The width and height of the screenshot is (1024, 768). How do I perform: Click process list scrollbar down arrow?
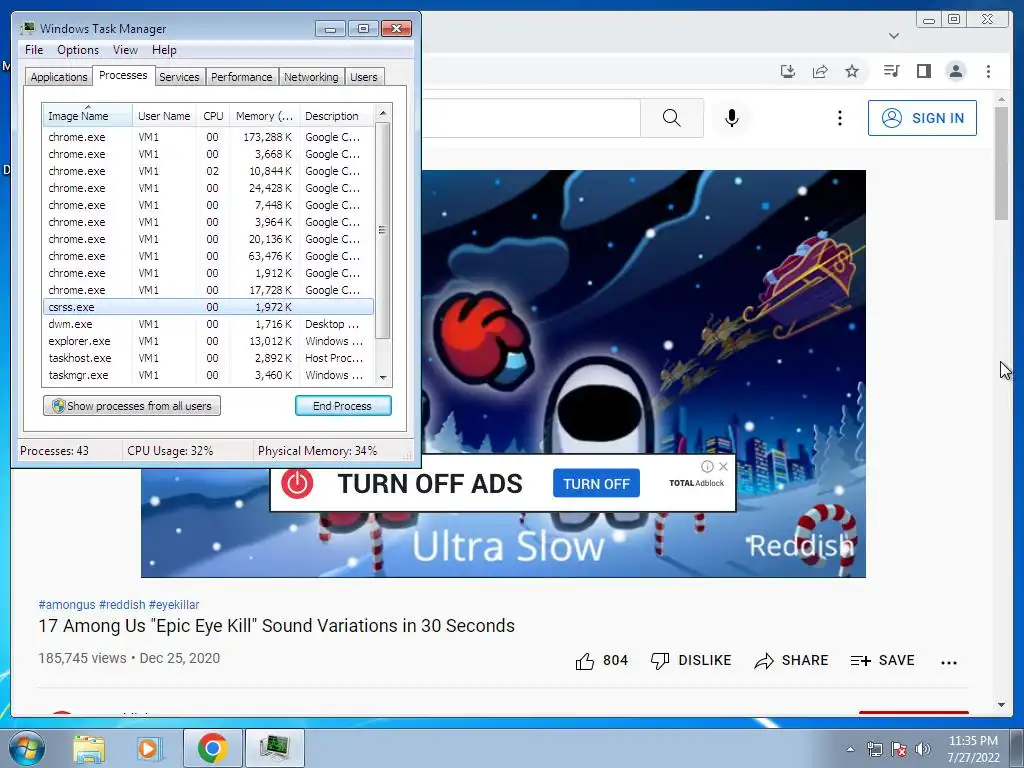383,377
